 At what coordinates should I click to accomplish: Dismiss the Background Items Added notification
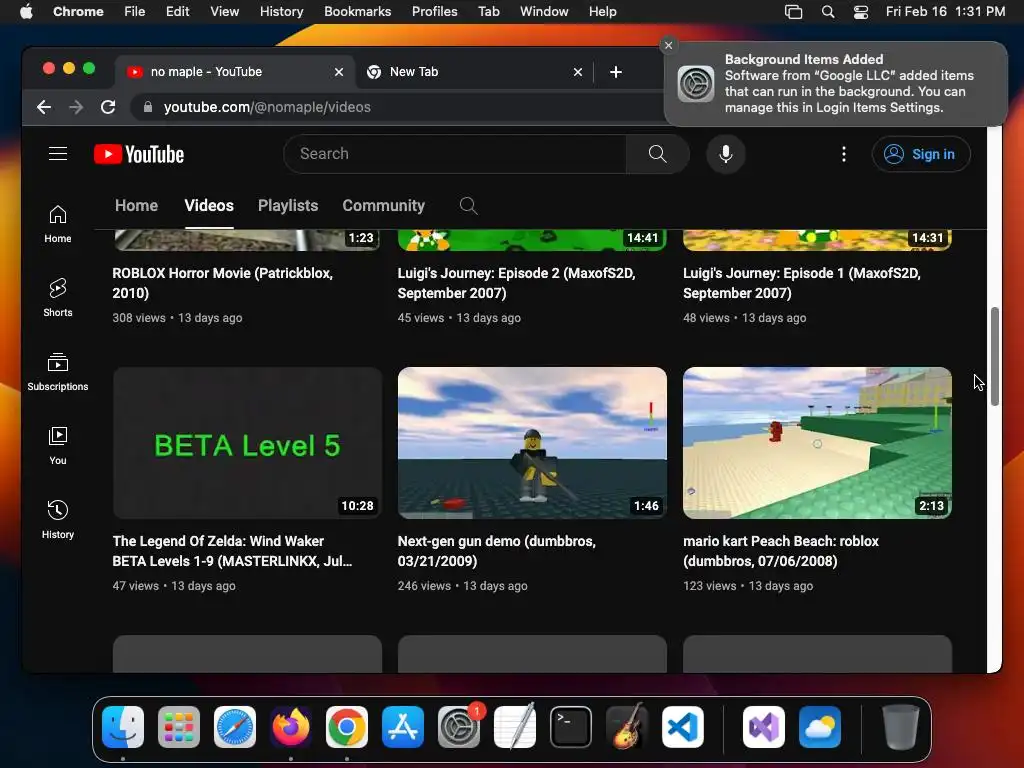click(x=668, y=45)
